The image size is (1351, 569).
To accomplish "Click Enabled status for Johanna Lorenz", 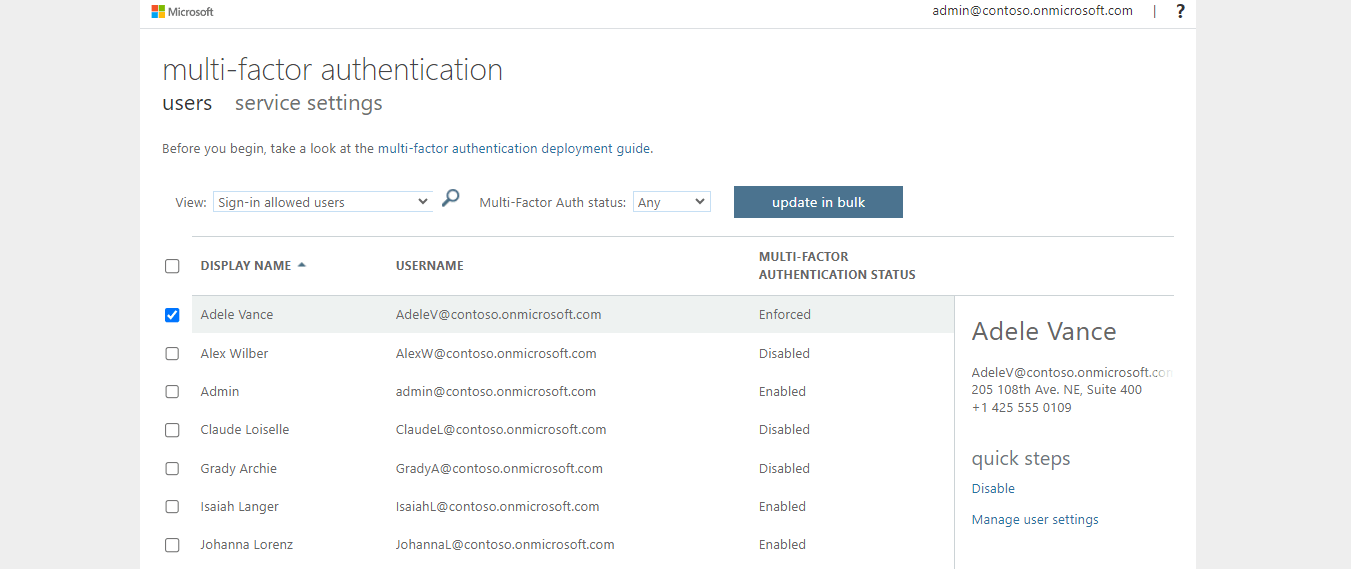I will coord(782,545).
